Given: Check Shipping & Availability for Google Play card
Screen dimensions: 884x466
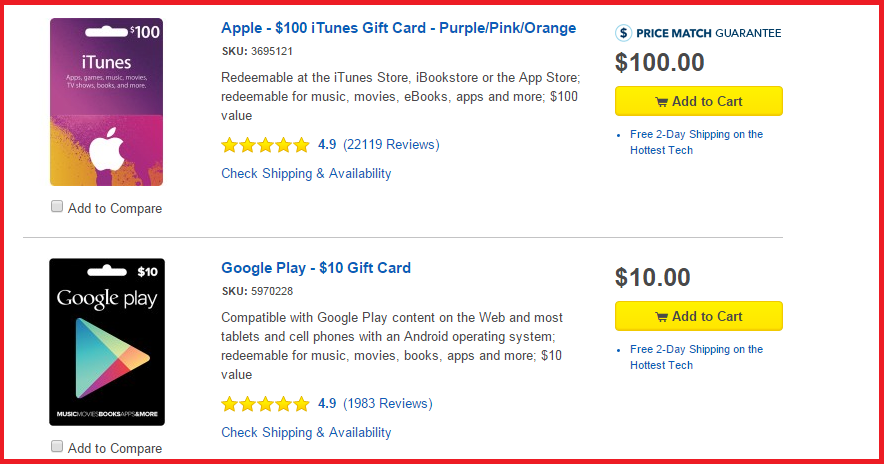Looking at the screenshot, I should 306,432.
